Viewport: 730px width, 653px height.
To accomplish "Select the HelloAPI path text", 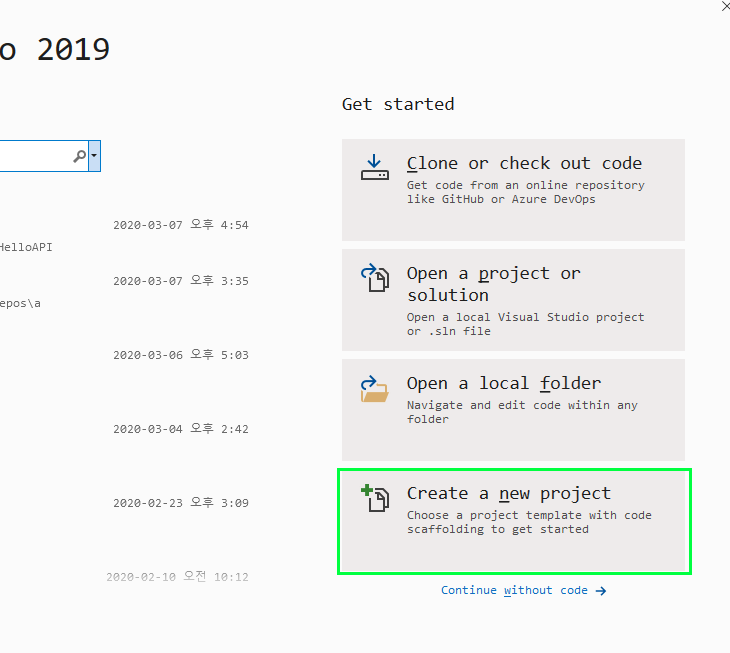I will (x=26, y=248).
